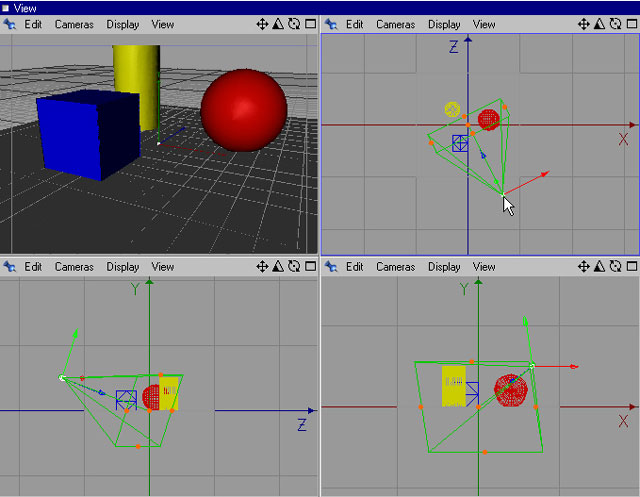Open Edit menu in top XZ viewport
640x497 pixels.
[354, 24]
